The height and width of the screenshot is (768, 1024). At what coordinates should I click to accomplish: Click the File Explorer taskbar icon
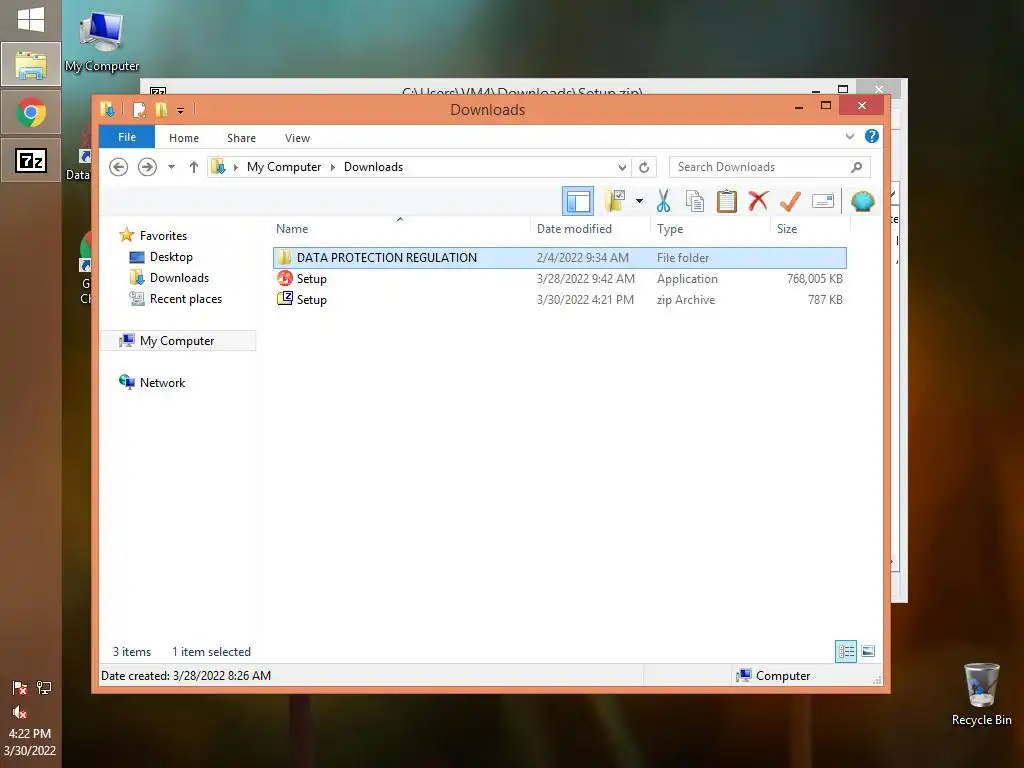[x=31, y=65]
